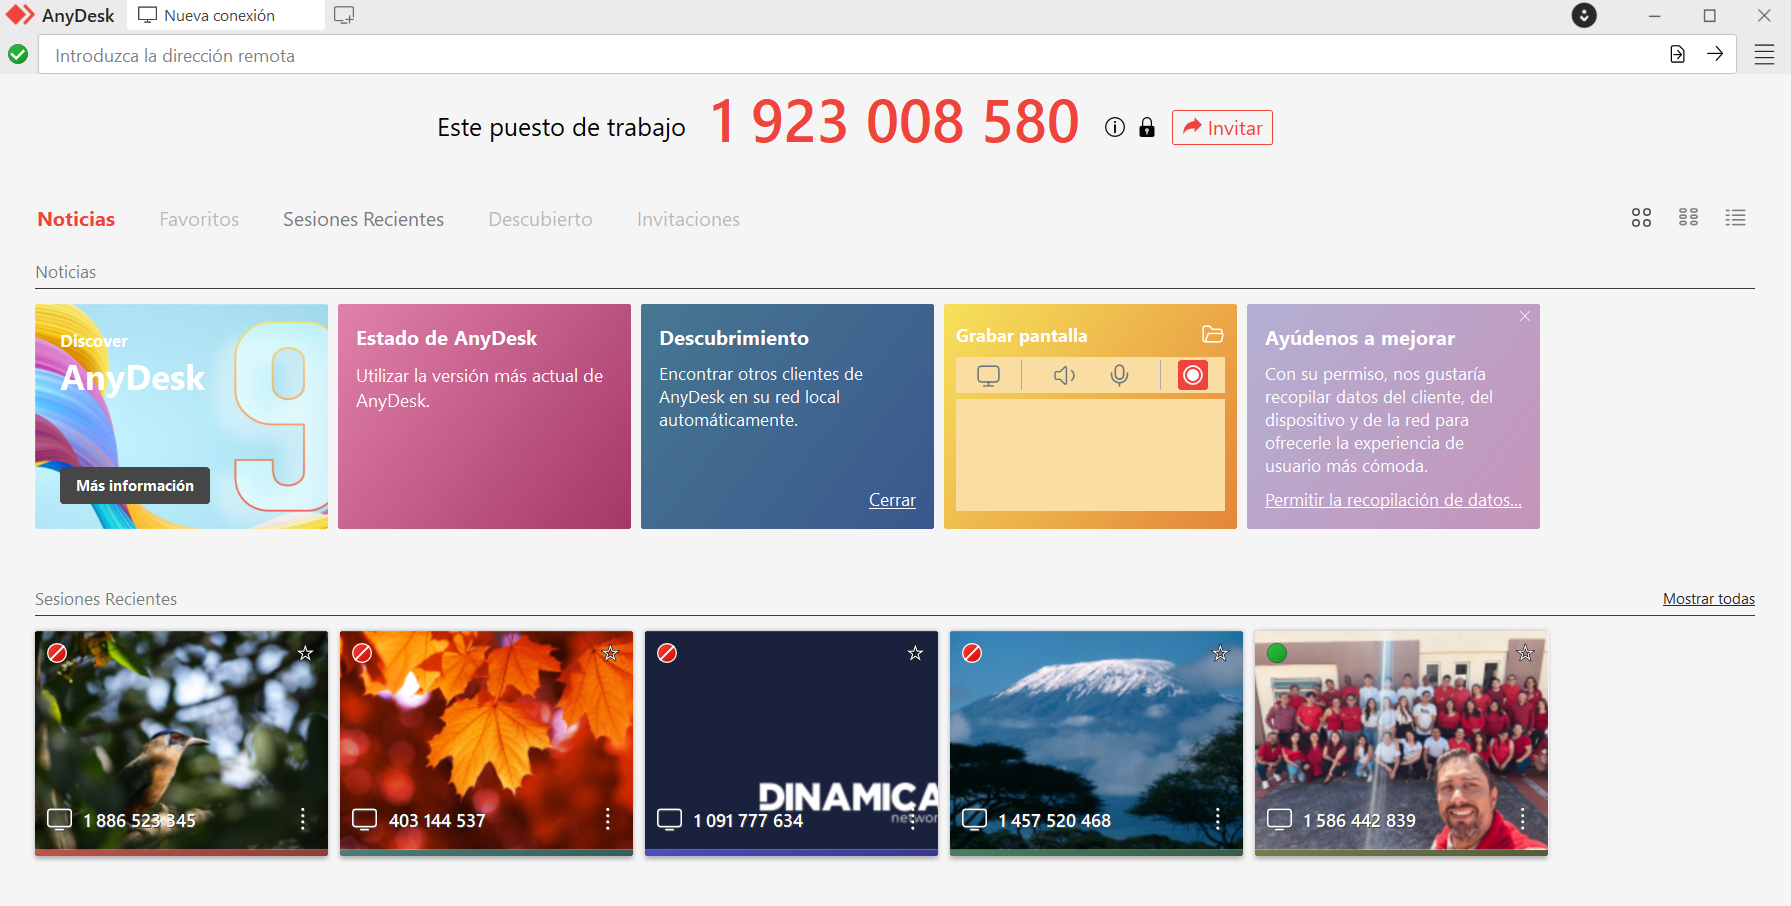This screenshot has width=1791, height=906.
Task: Open the Sesiones Recientes tab
Action: (x=363, y=219)
